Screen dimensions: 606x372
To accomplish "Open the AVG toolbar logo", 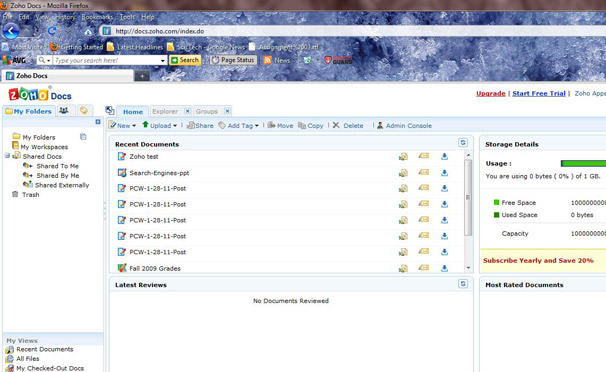I will coord(14,60).
